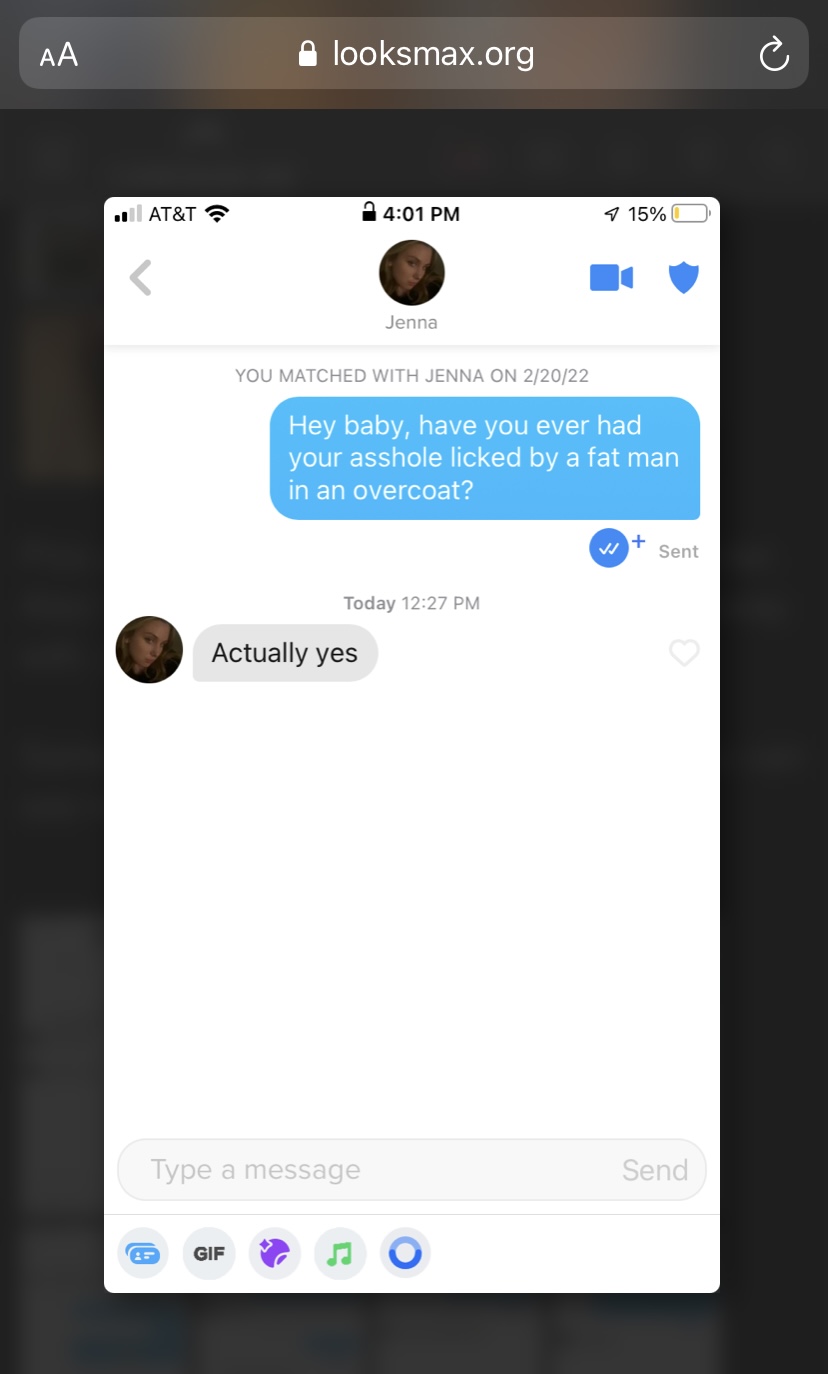Screen dimensions: 828x1374
Task: Tap the Safari reload page icon
Action: 774,54
